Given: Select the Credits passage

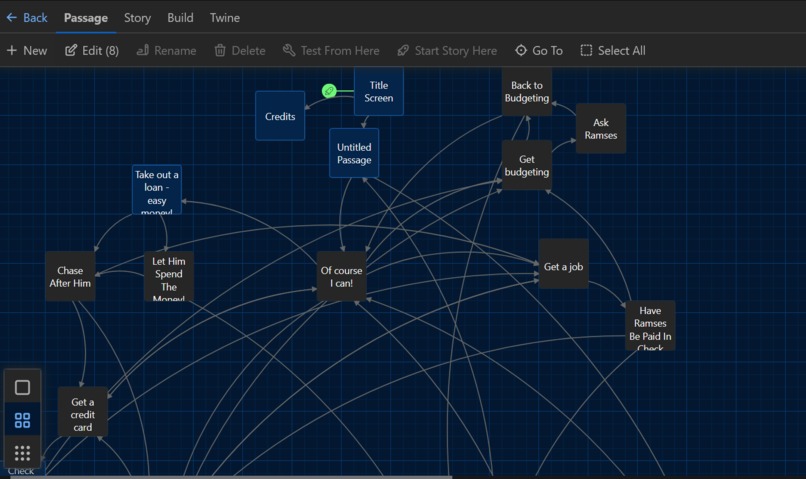Looking at the screenshot, I should [280, 116].
